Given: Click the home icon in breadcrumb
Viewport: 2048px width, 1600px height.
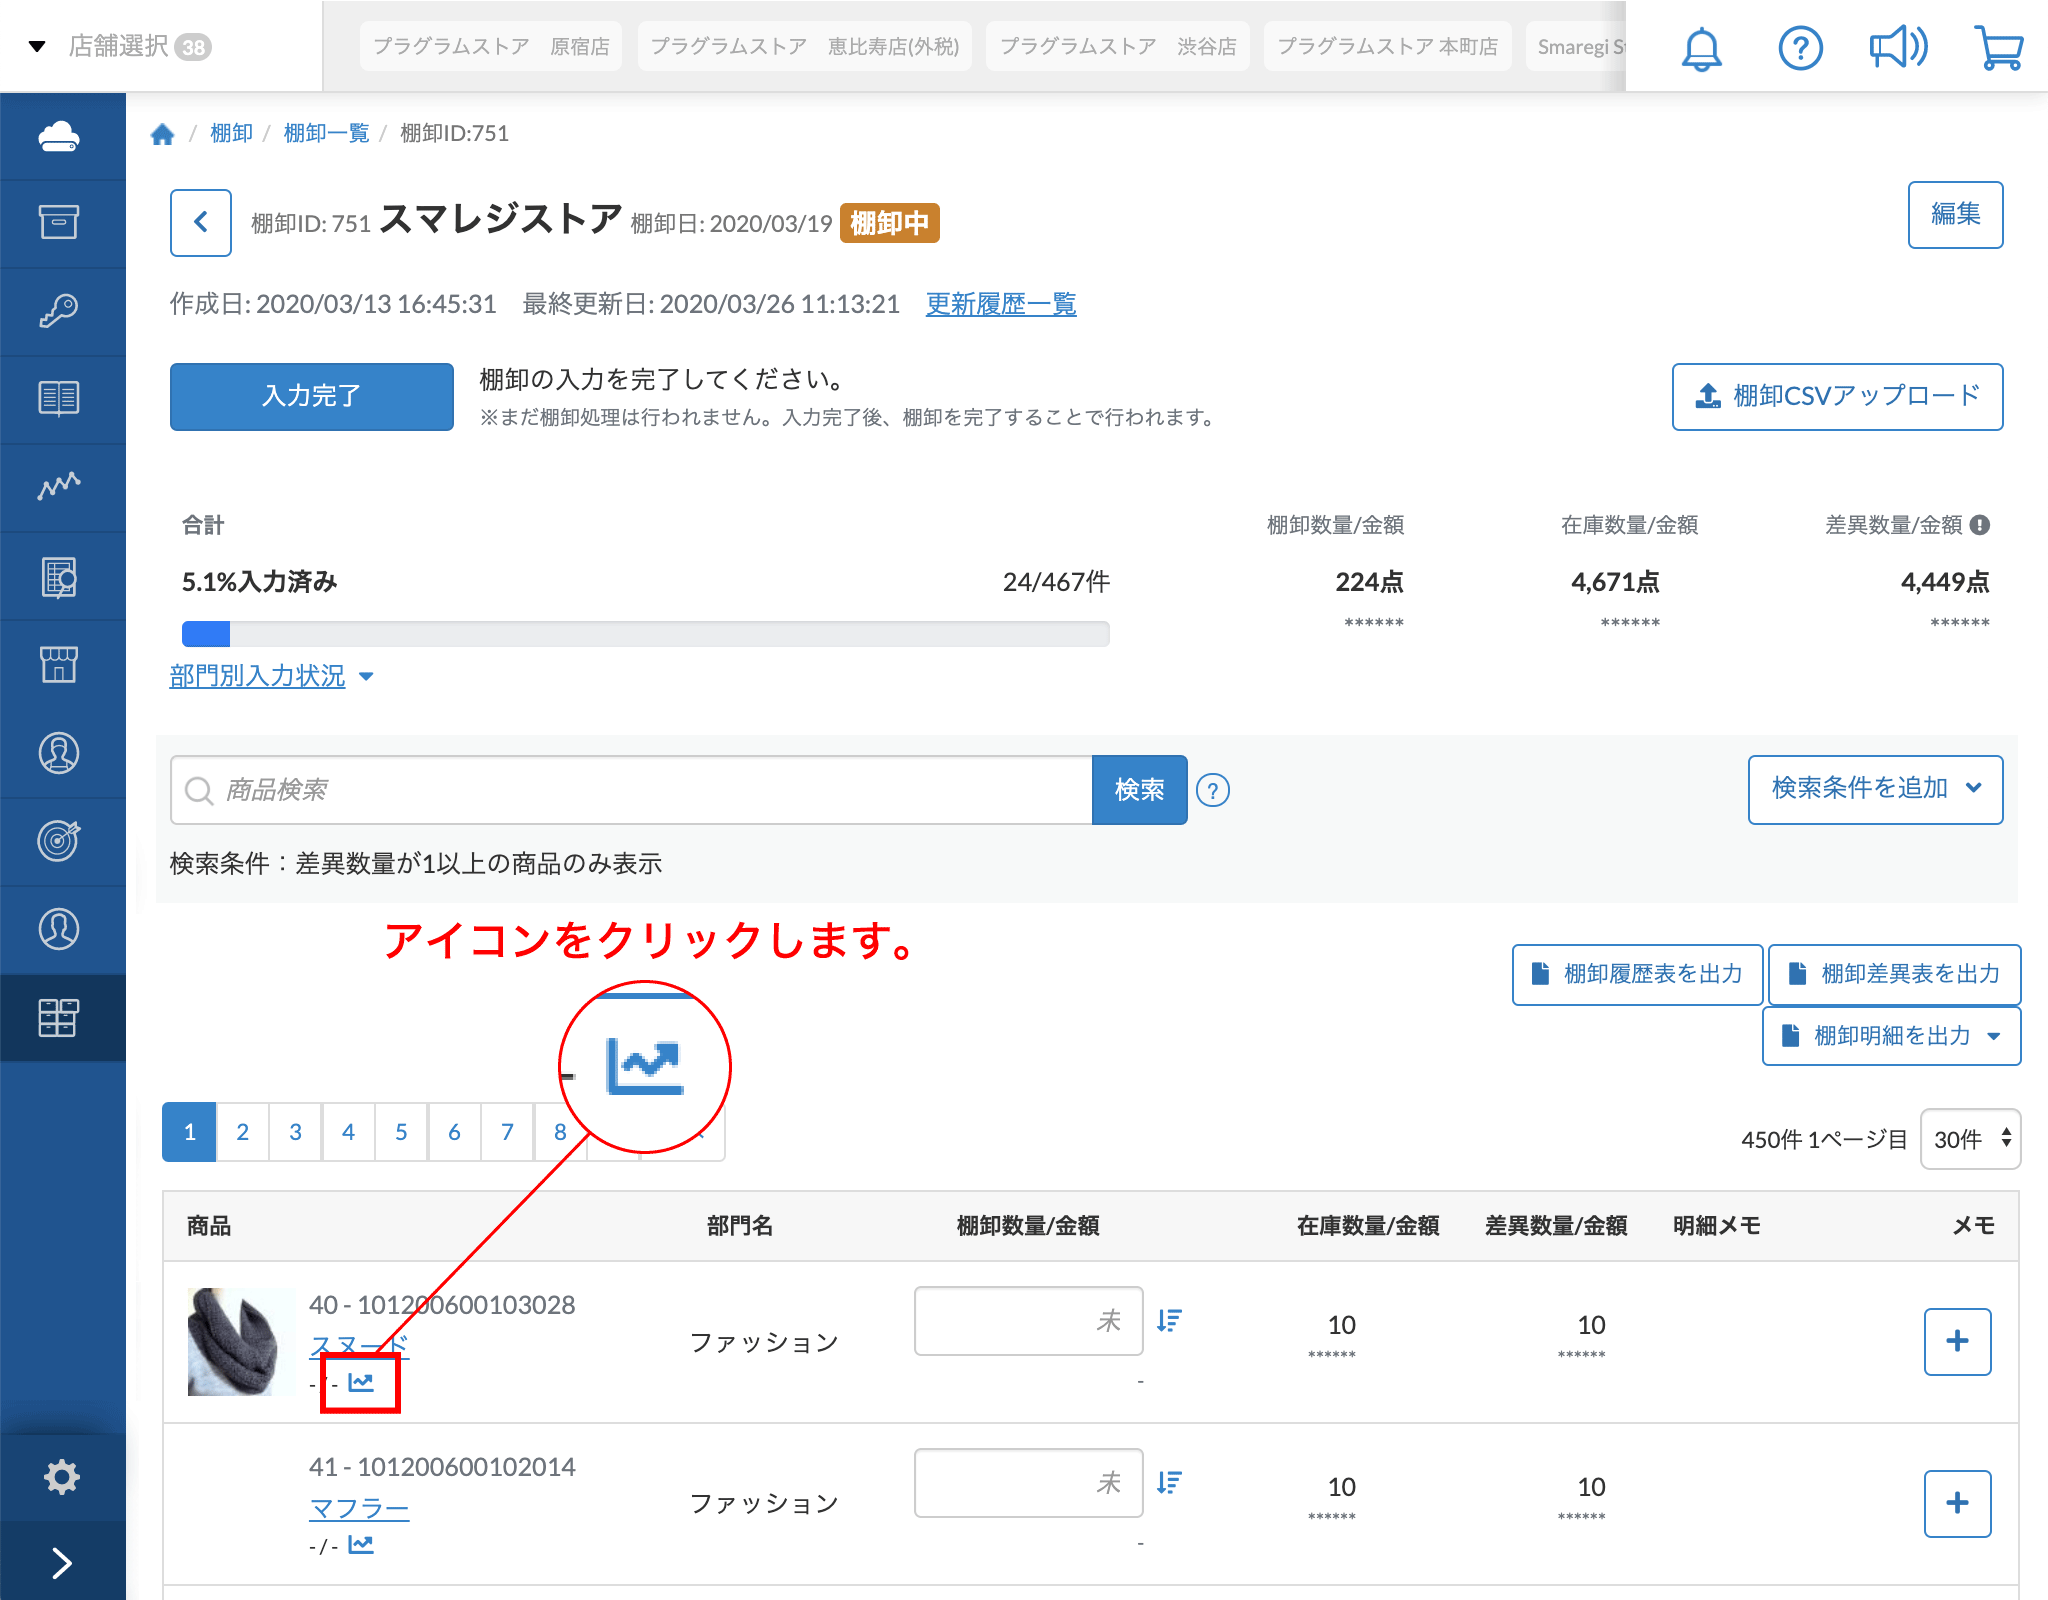Looking at the screenshot, I should [162, 134].
